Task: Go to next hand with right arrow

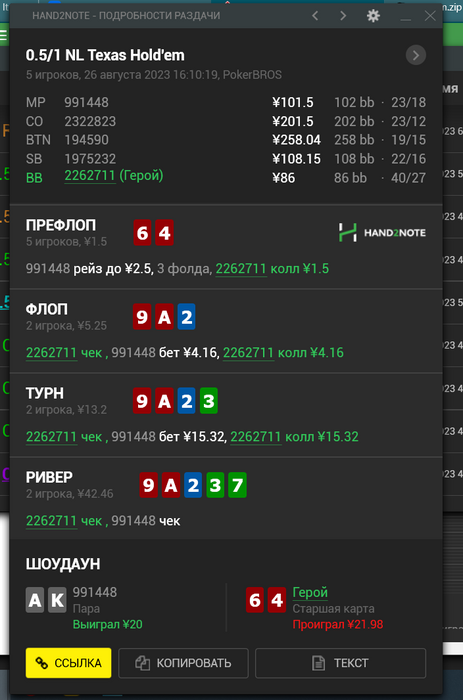Action: 343,16
